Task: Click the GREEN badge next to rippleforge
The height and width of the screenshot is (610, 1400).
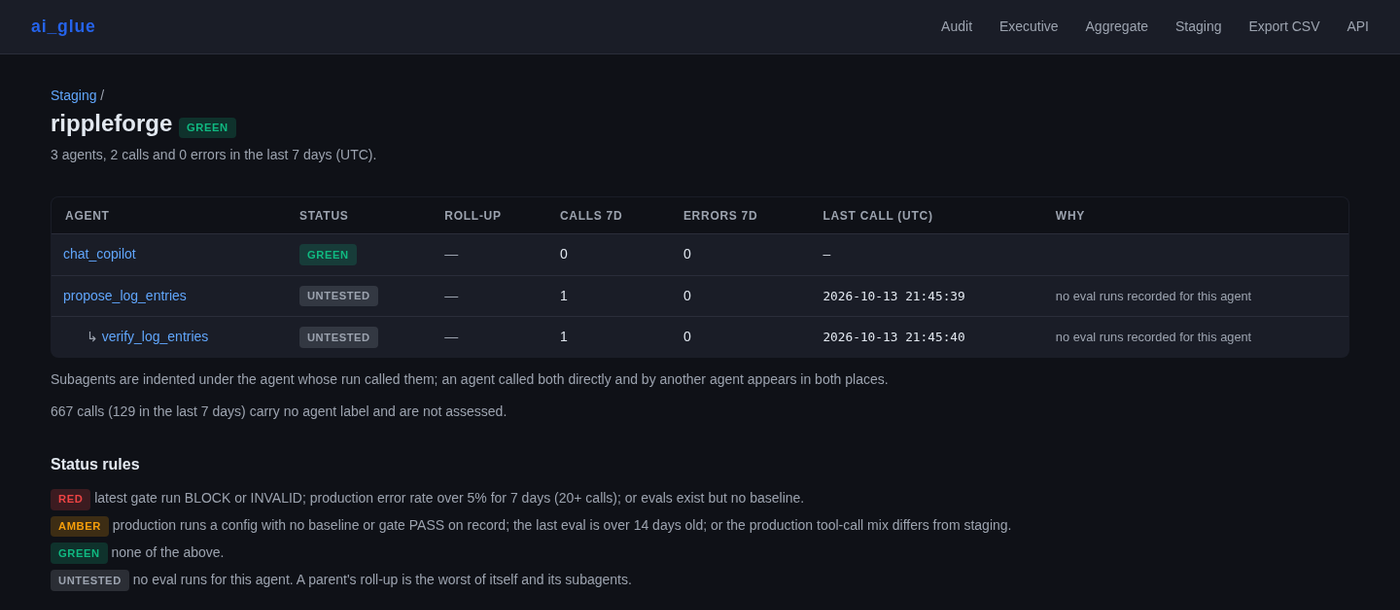Action: click(x=207, y=128)
